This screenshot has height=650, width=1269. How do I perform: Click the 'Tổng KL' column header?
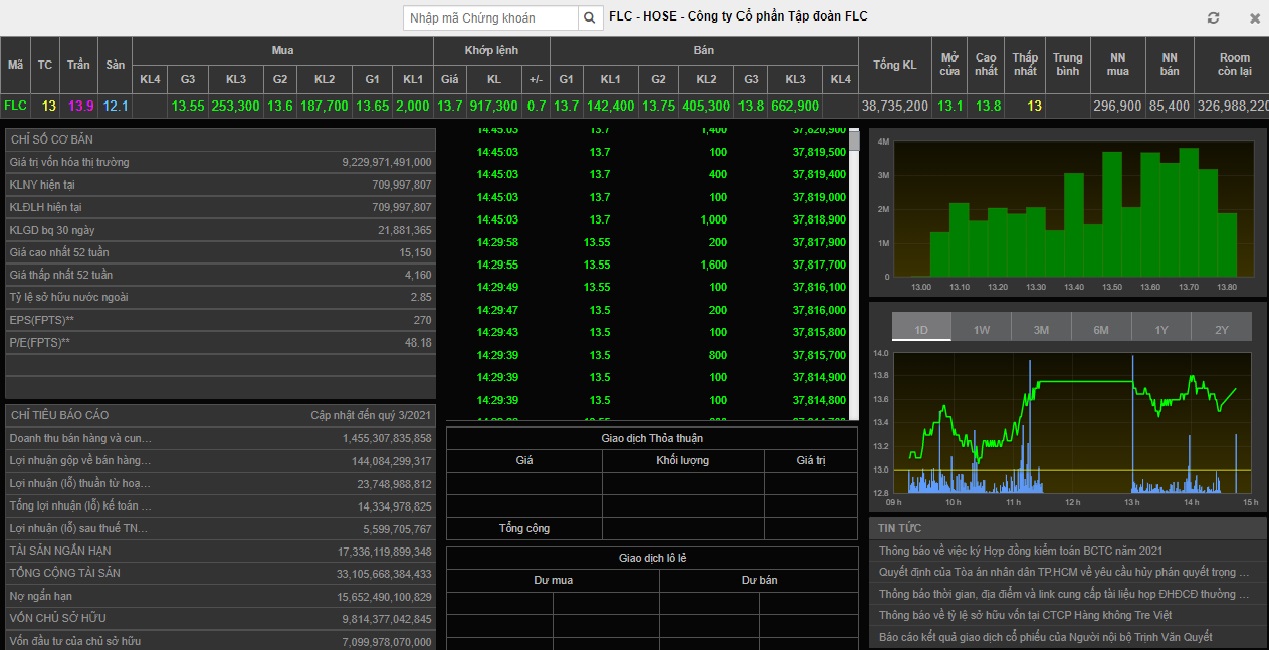pos(894,64)
